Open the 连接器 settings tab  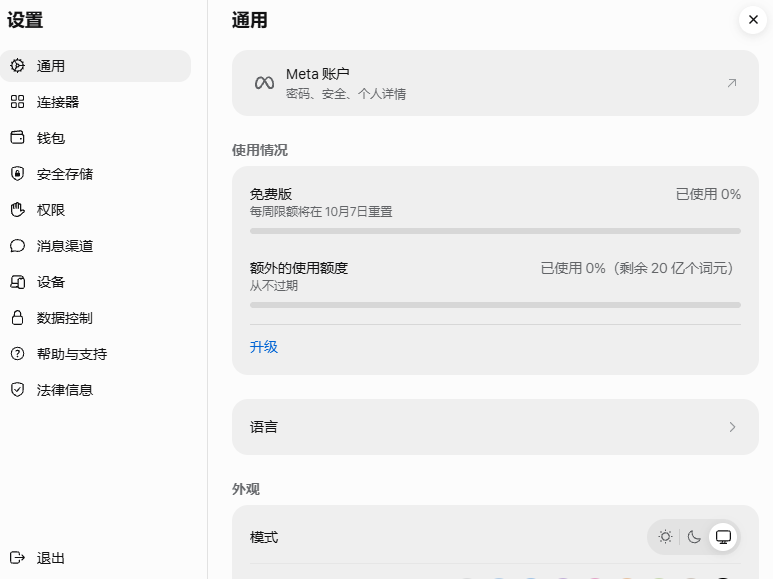point(96,102)
